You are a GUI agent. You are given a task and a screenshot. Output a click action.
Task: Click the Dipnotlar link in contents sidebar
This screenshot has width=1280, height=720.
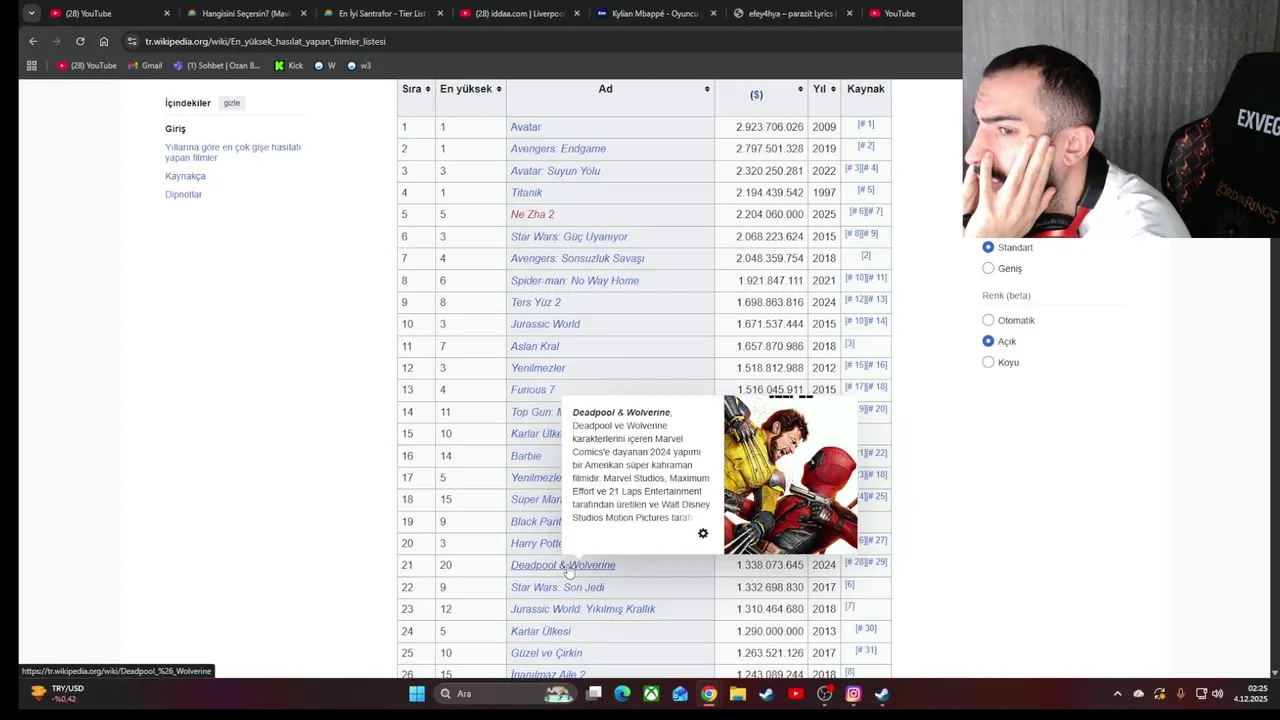pos(183,194)
